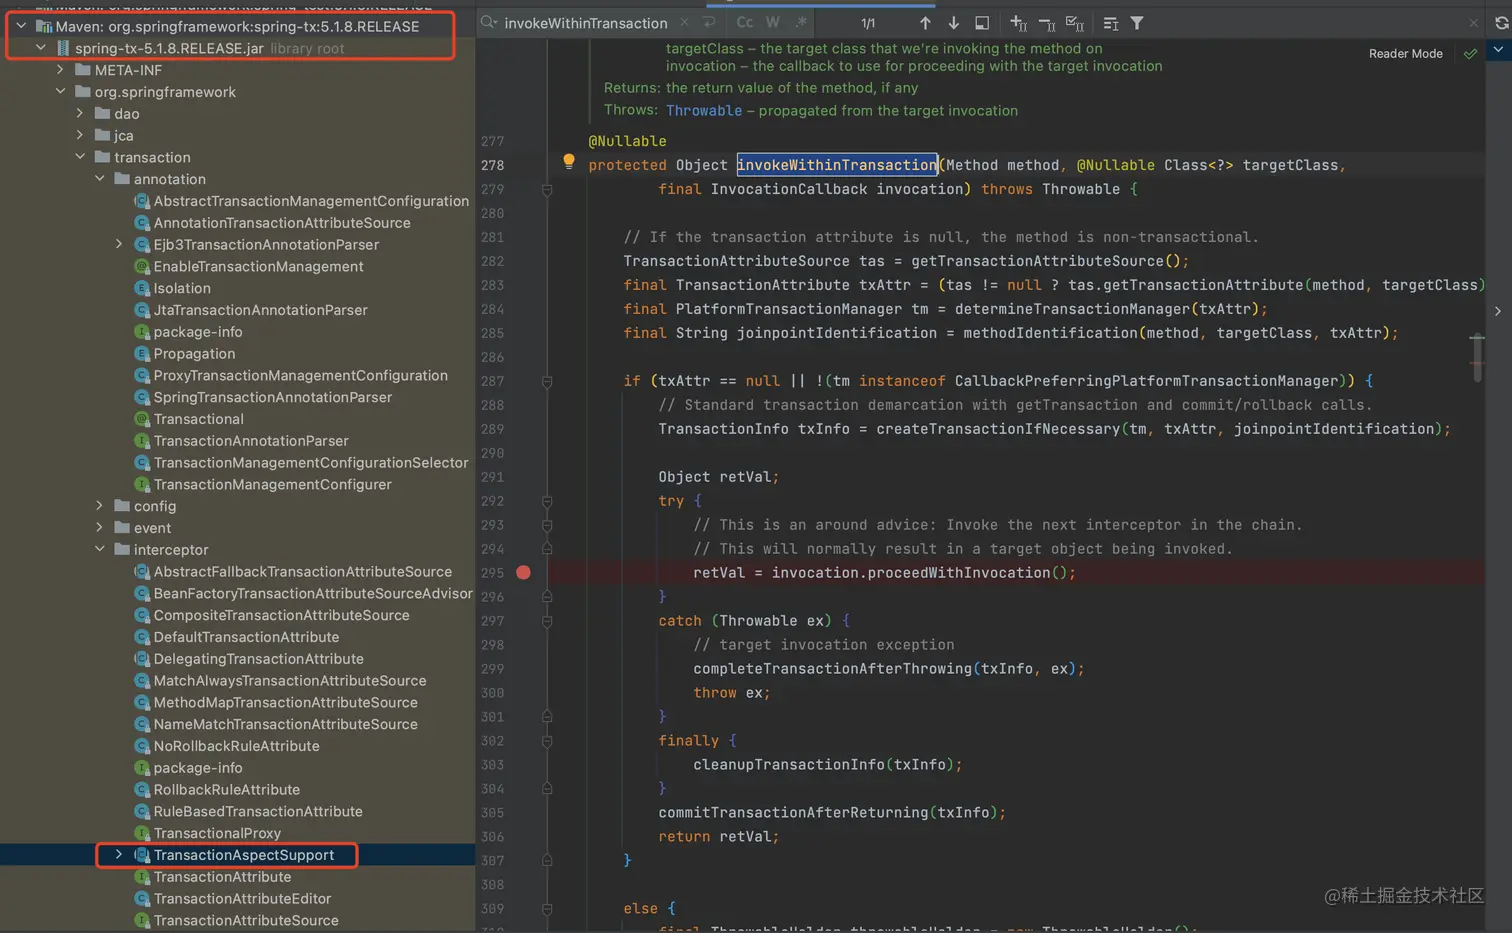The image size is (1512, 933).
Task: Expand Ejb3TransactionAnnotationParser class node
Action: point(119,245)
